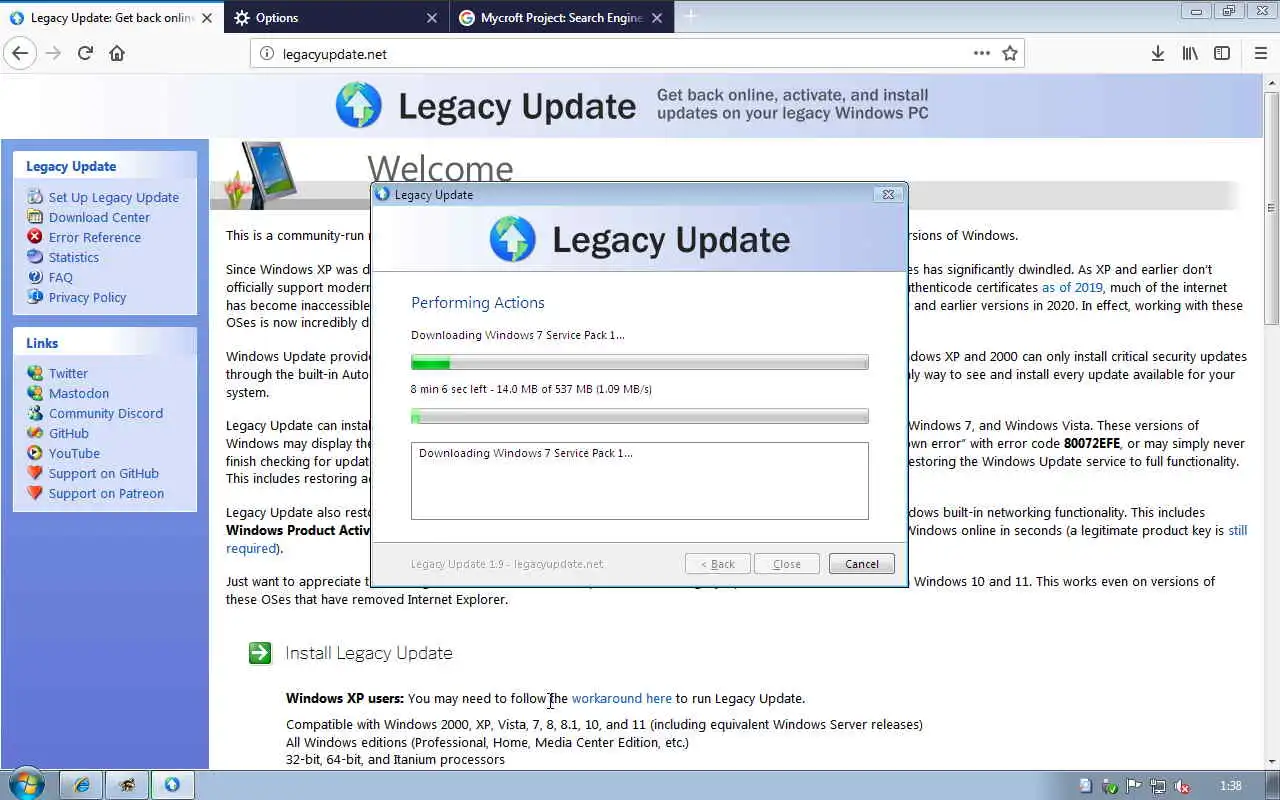
Task: Launch Internet Explorer from taskbar
Action: point(82,785)
